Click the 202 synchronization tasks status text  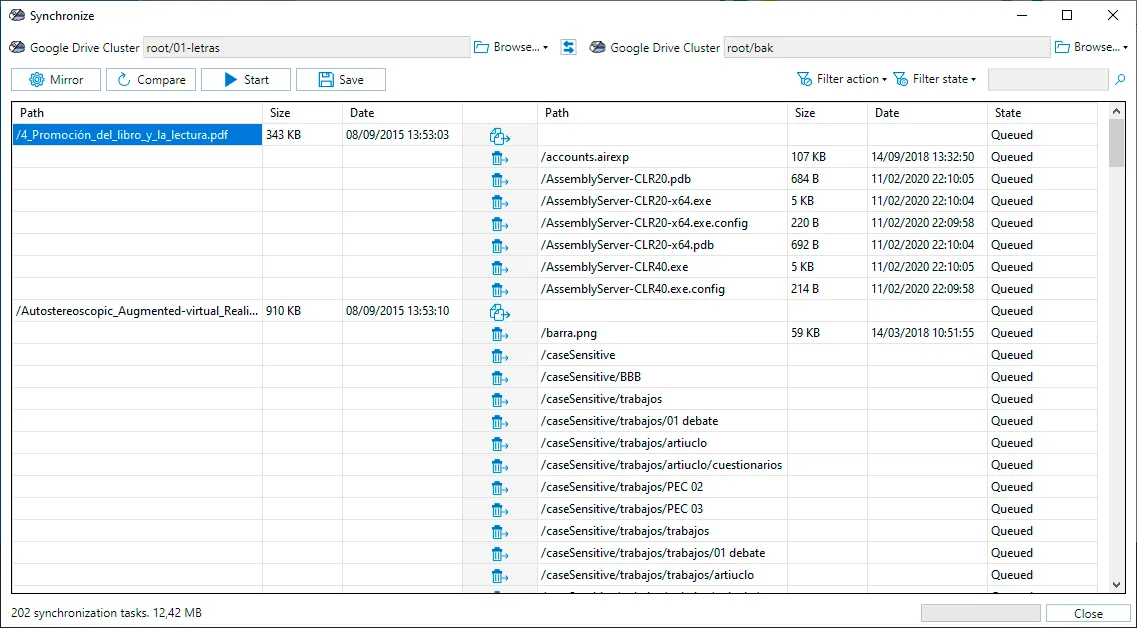106,613
